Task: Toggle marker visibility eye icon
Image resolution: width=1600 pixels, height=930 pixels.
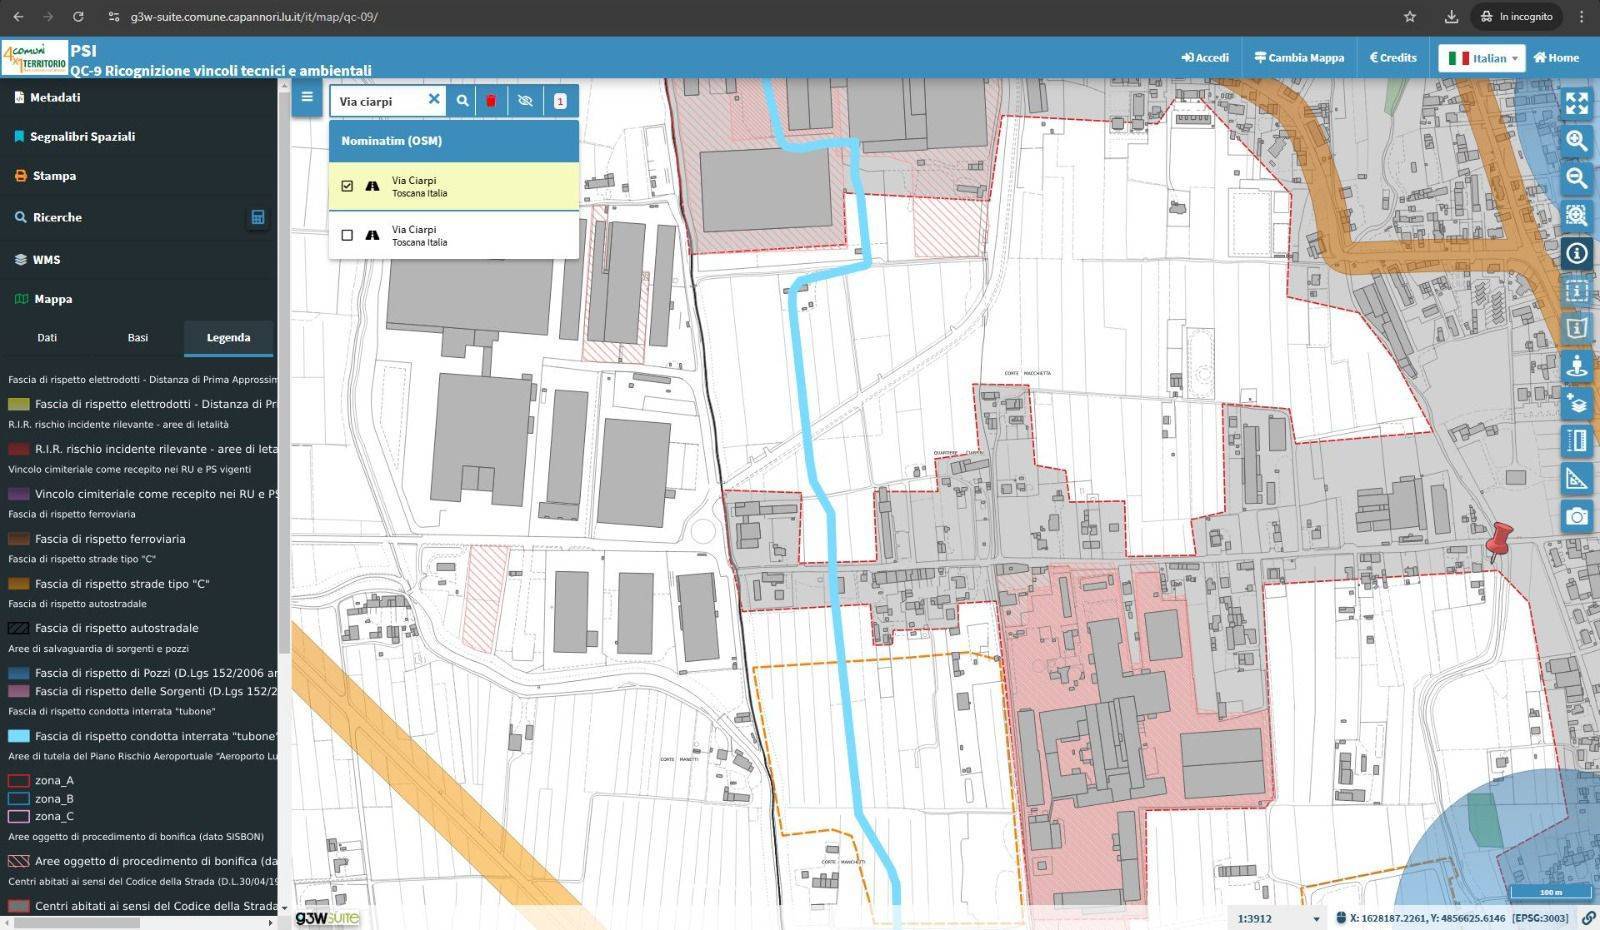Action: (525, 101)
